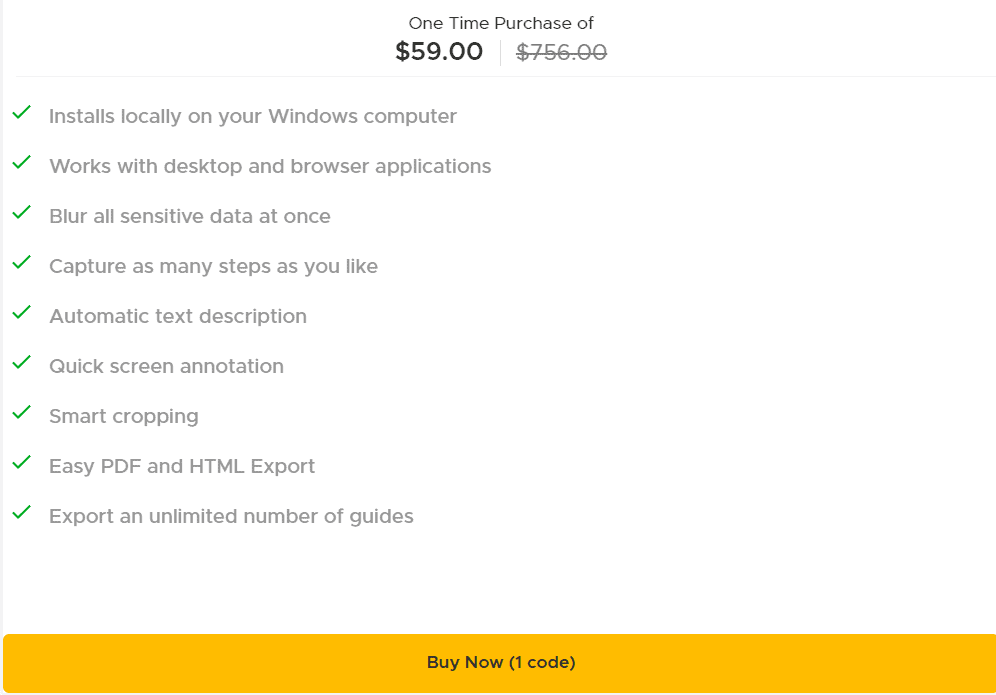The width and height of the screenshot is (996, 695).
Task: Click the Quick screen annotation feature text
Action: tap(166, 366)
